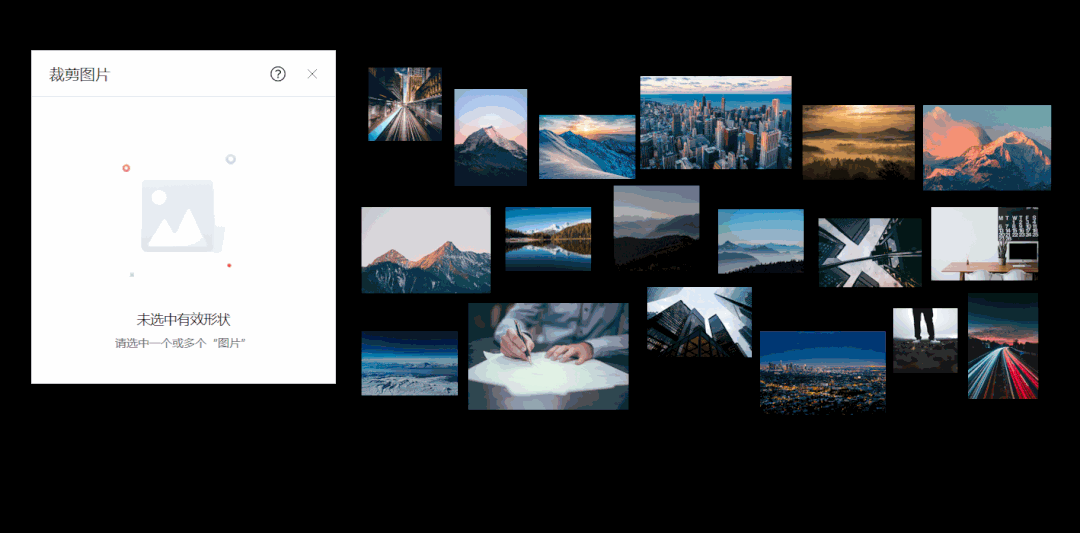This screenshot has height=533, width=1080.
Task: Select the snowy plain under dark sky photo
Action: click(x=410, y=363)
